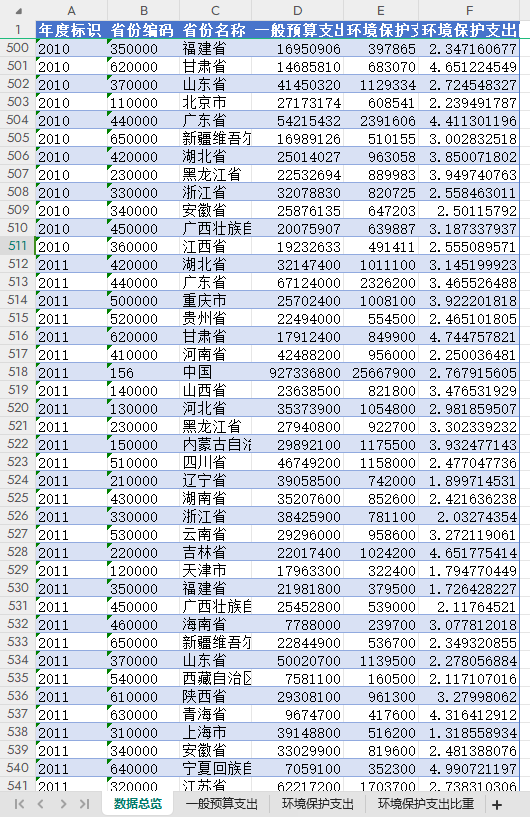Image resolution: width=530 pixels, height=817 pixels.
Task: Click the 上海市 cell
Action: [215, 733]
